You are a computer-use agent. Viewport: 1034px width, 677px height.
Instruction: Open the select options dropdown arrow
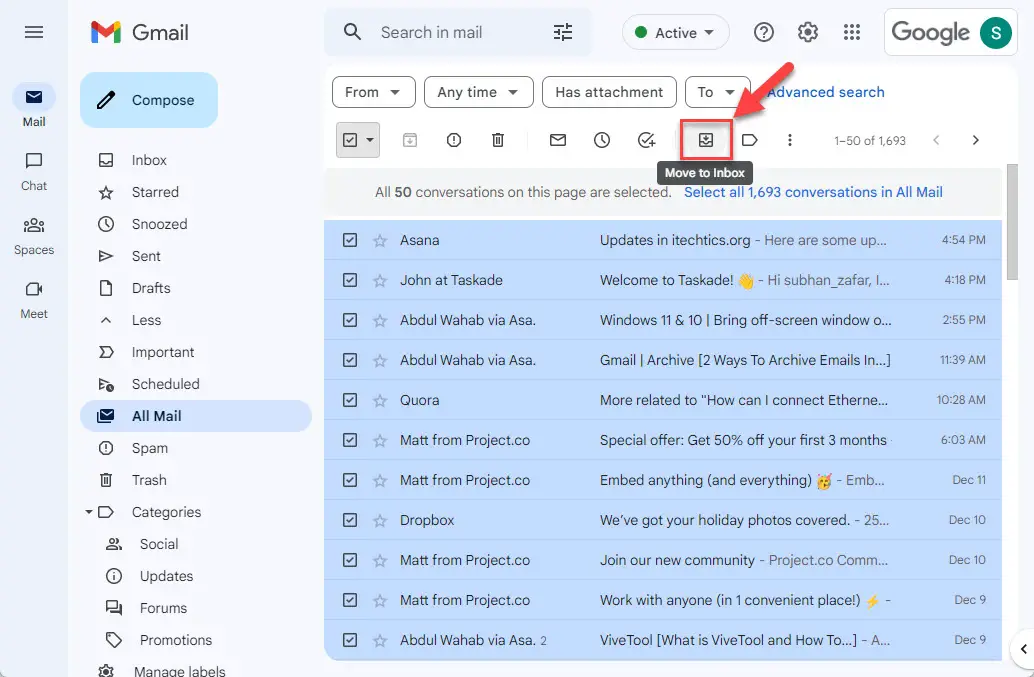370,140
